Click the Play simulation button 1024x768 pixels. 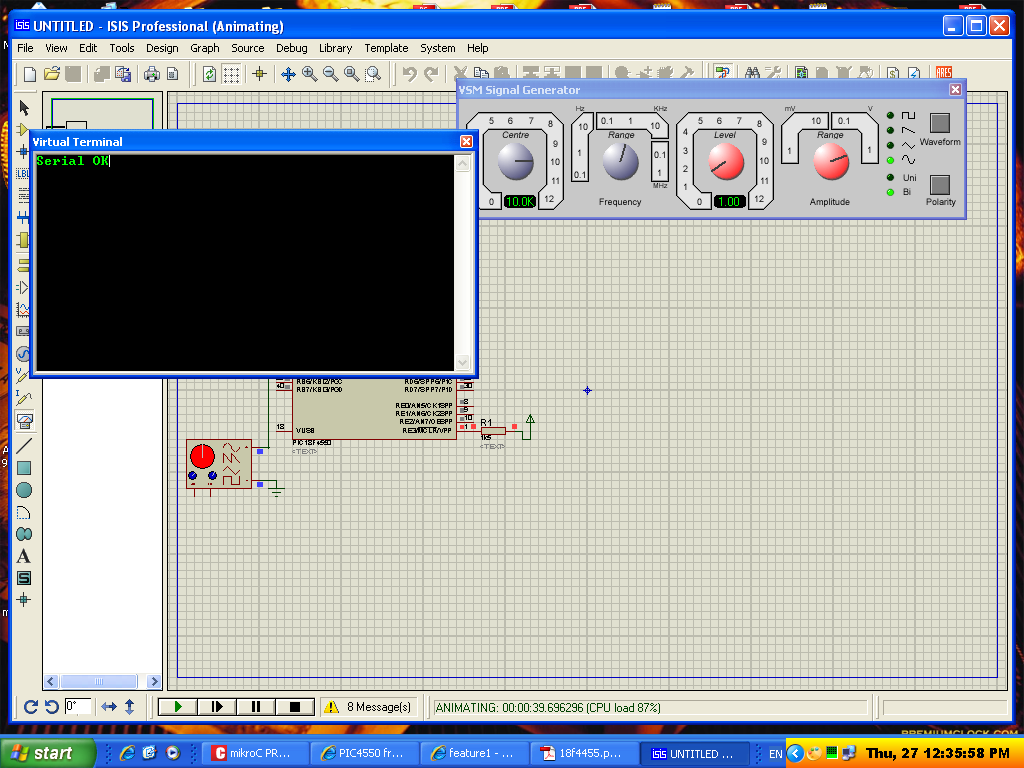coord(178,707)
